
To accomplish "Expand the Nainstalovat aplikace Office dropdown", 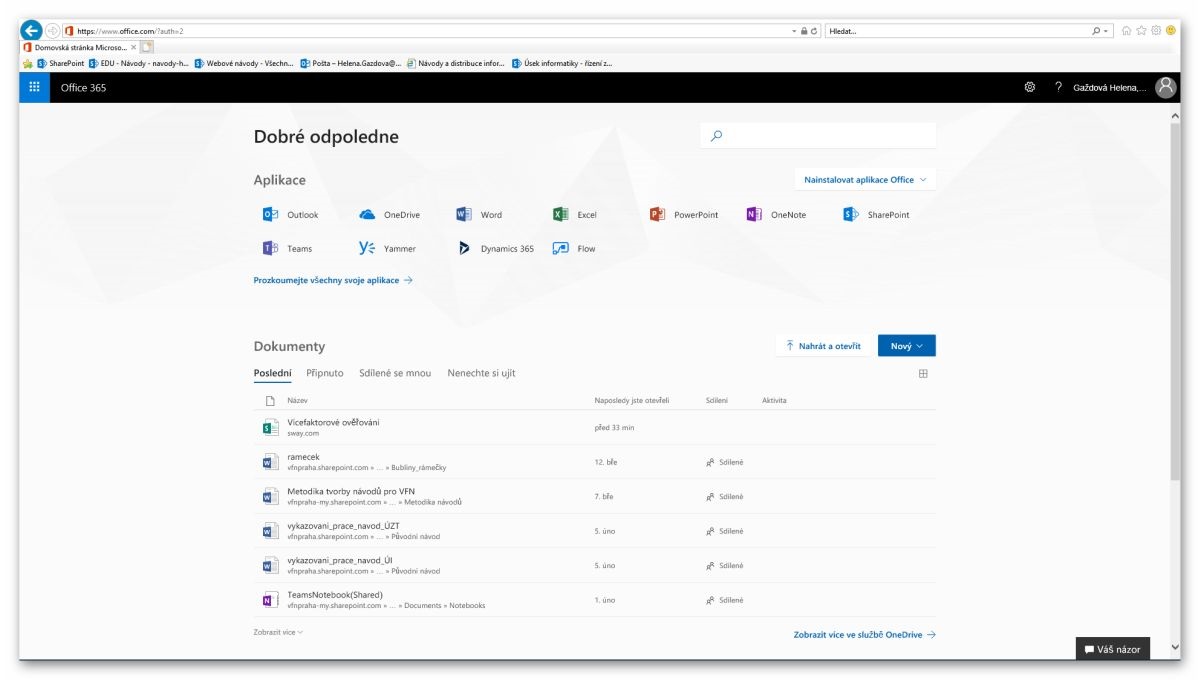I will (865, 180).
